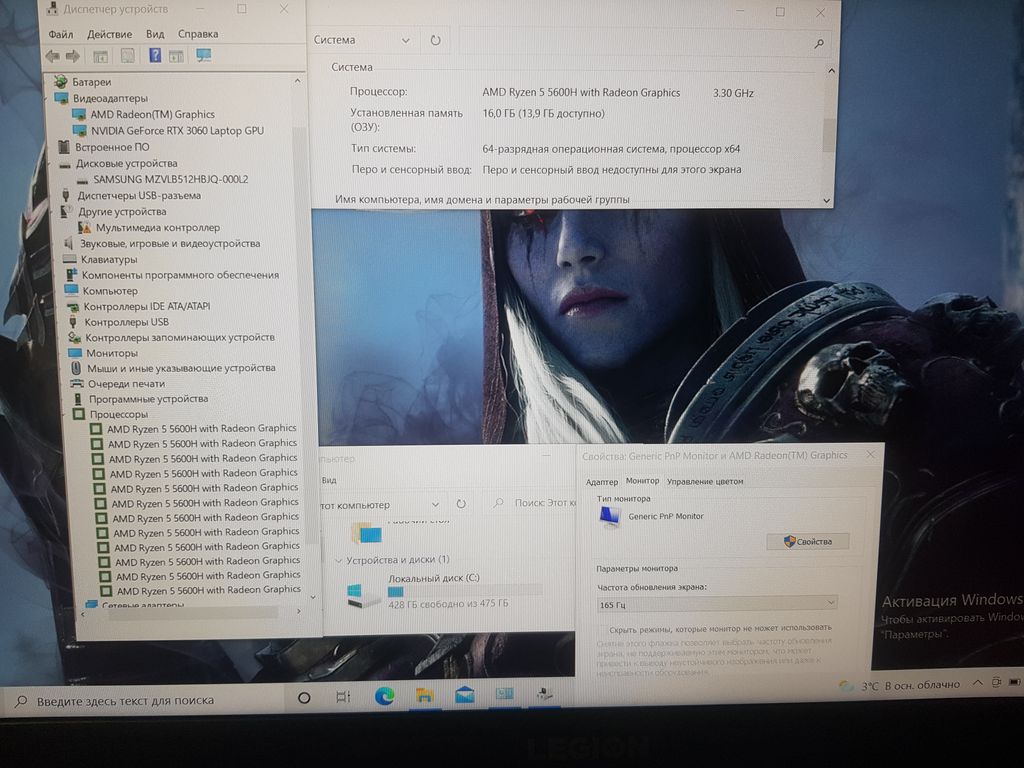Image resolution: width=1024 pixels, height=768 pixels.
Task: Select the first AMD Ryzen 5 5600H processor entry
Action: point(202,429)
